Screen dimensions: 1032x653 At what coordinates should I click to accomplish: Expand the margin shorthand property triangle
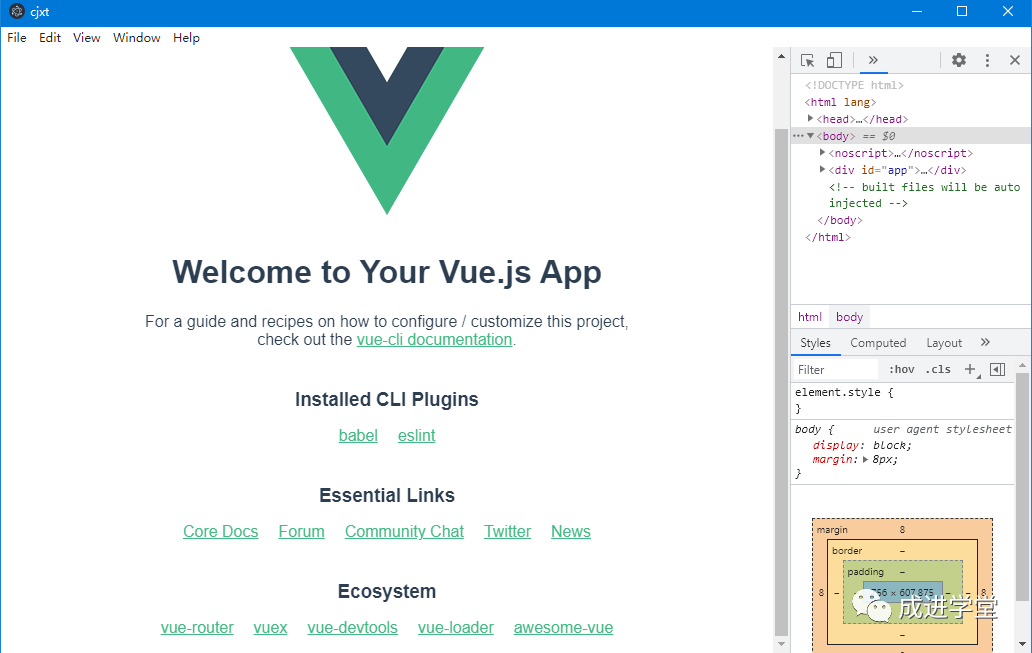865,459
